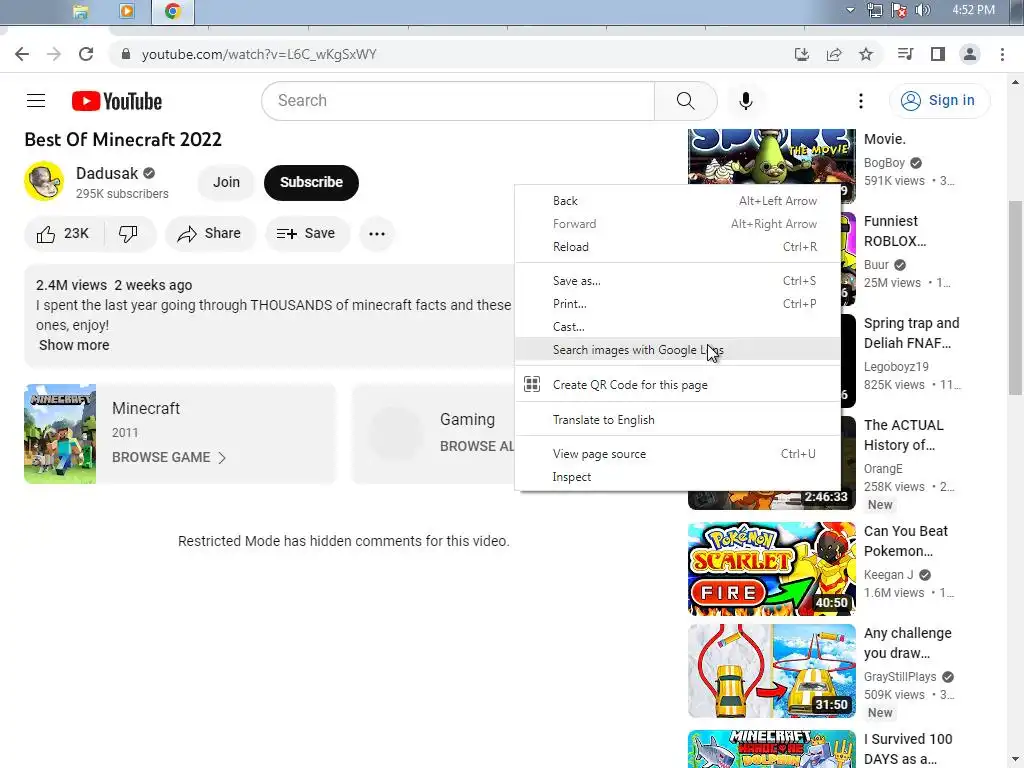1024x768 pixels.
Task: Open the Chrome profile avatar icon
Action: pos(970,54)
